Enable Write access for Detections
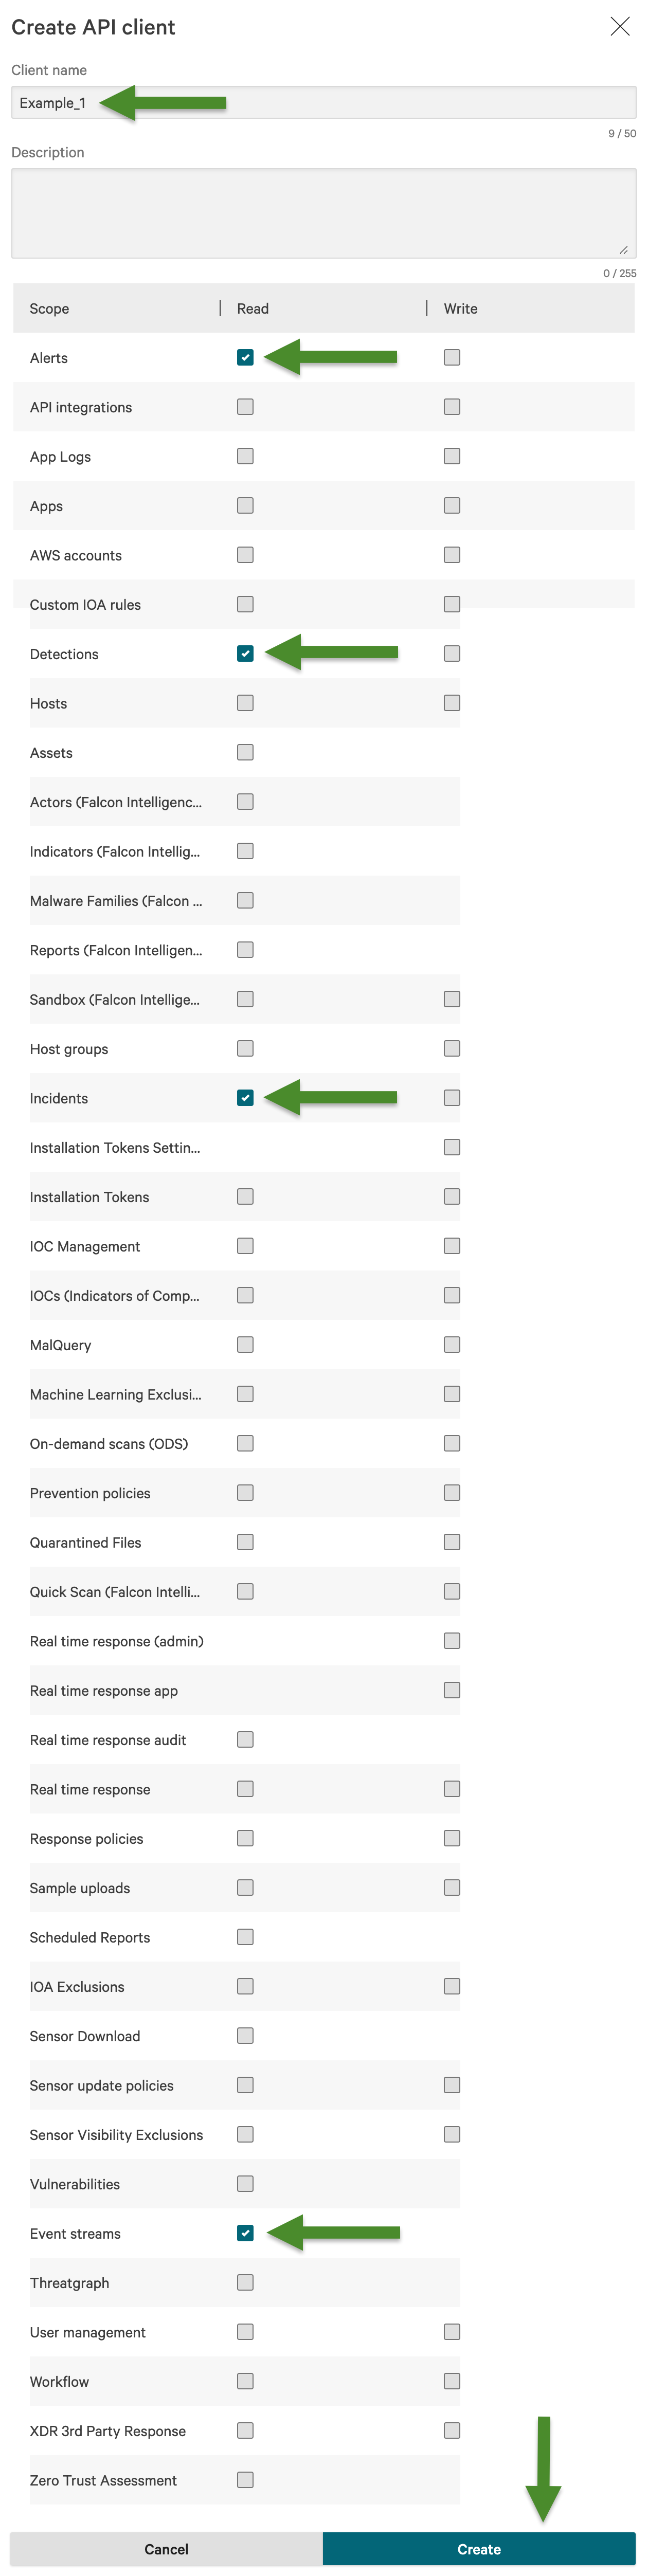The image size is (647, 2576). 451,653
